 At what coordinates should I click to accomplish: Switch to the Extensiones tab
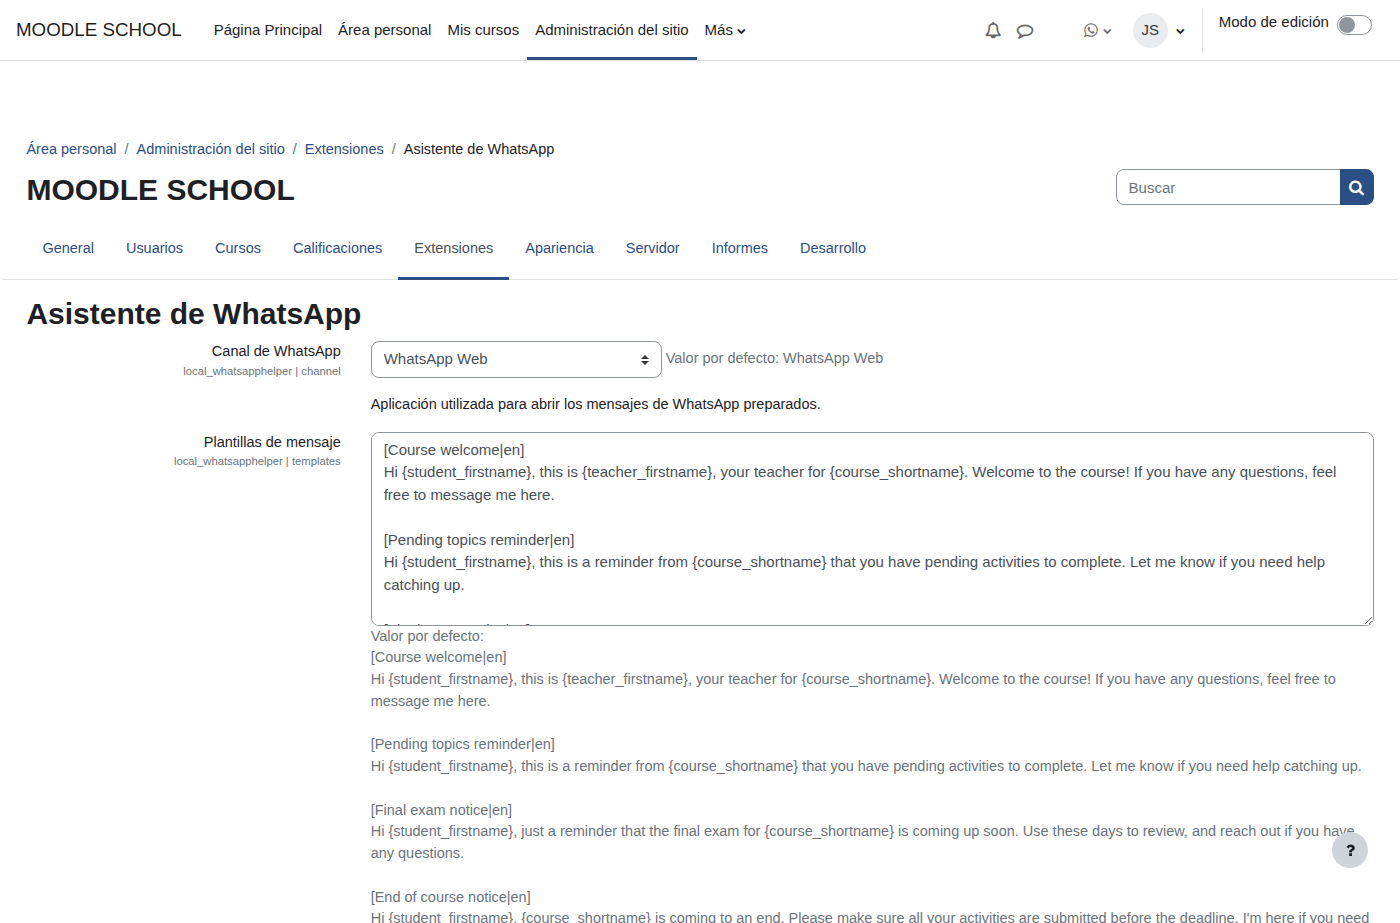(454, 248)
